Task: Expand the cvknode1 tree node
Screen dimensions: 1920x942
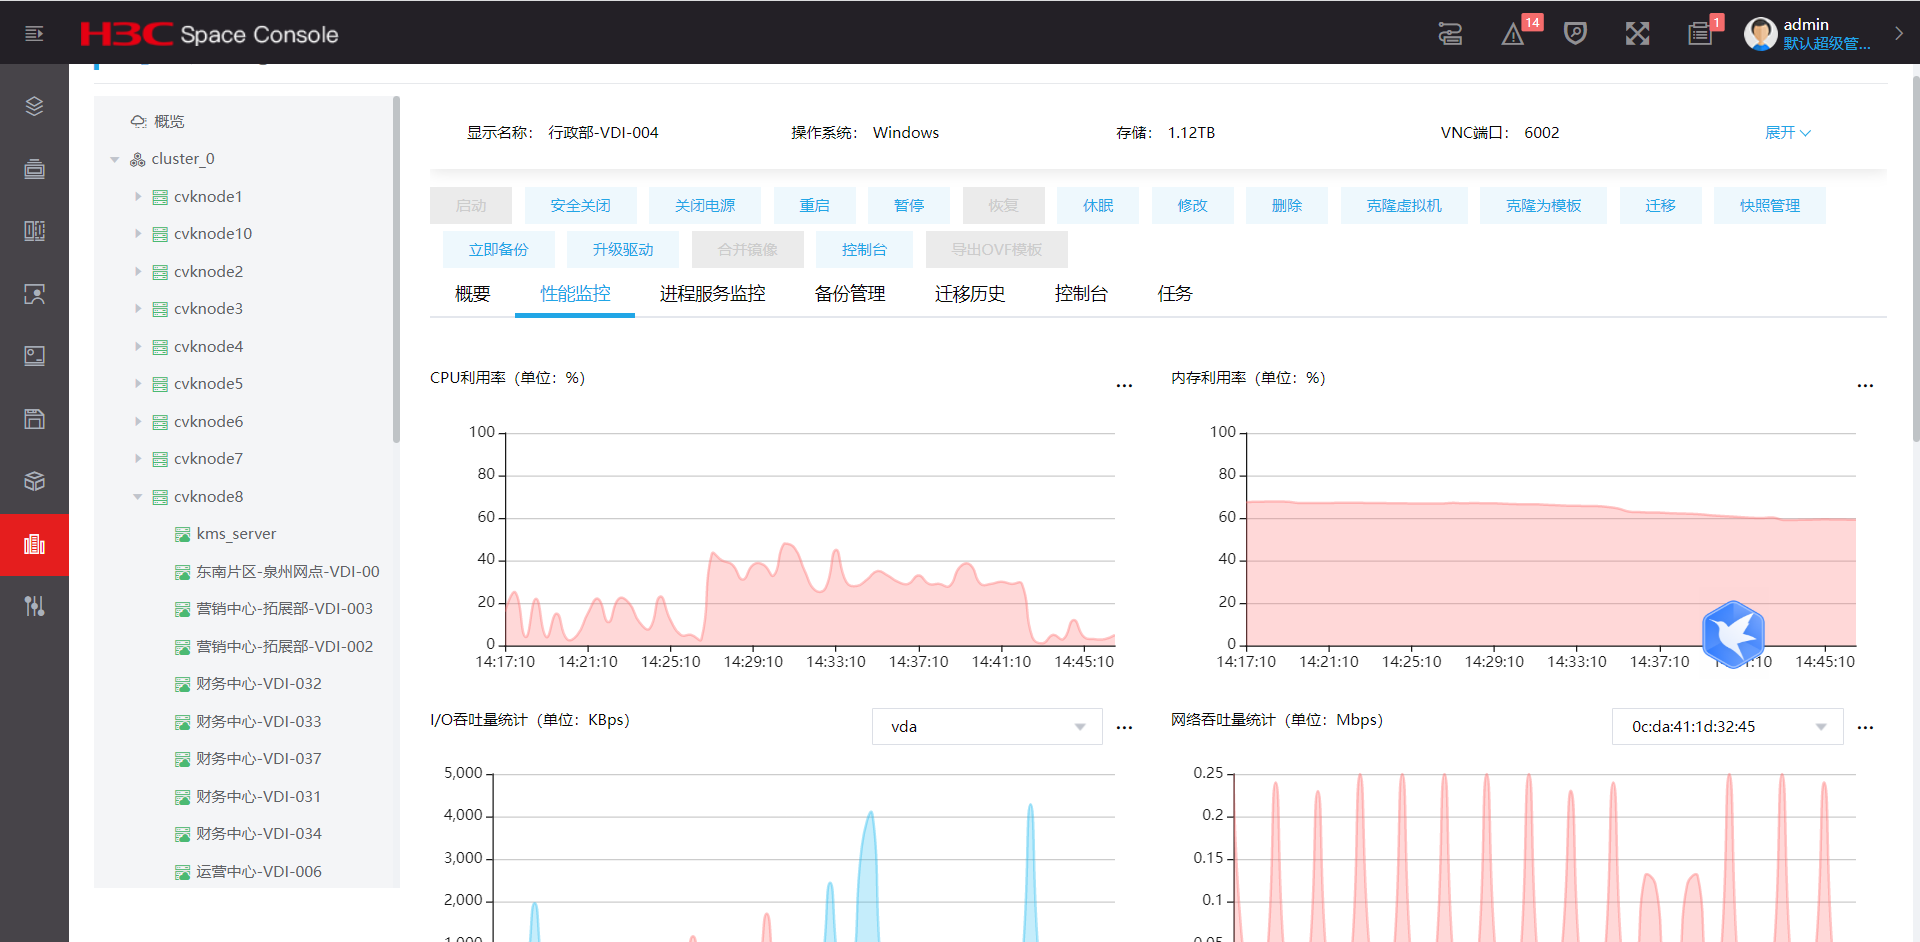Action: pos(138,197)
